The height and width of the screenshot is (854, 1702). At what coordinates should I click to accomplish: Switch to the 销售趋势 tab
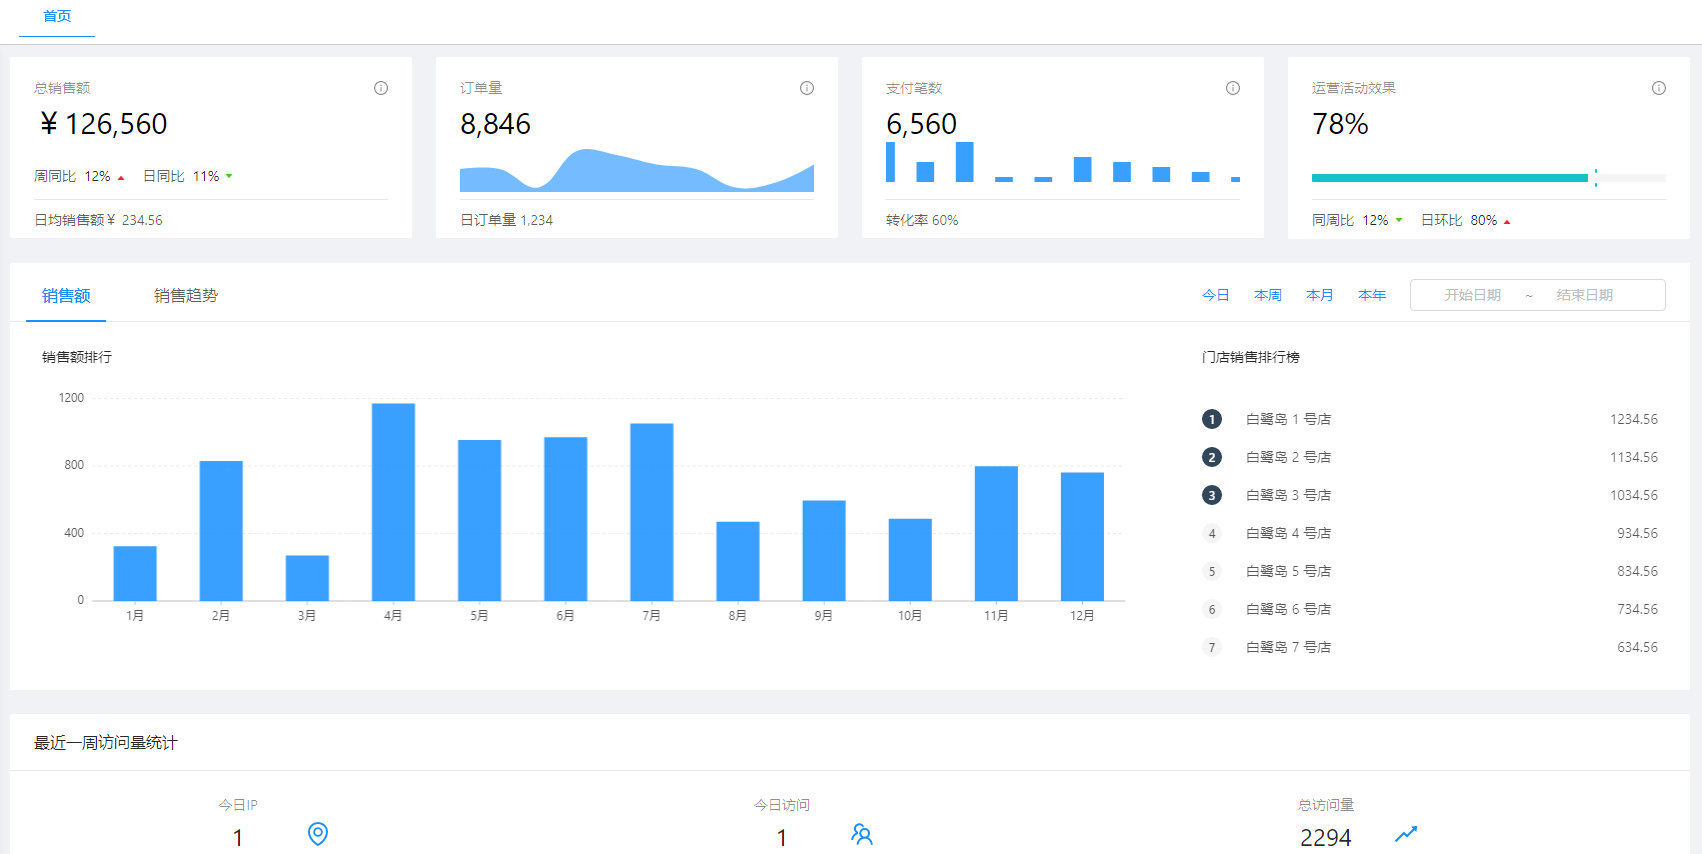click(x=186, y=295)
